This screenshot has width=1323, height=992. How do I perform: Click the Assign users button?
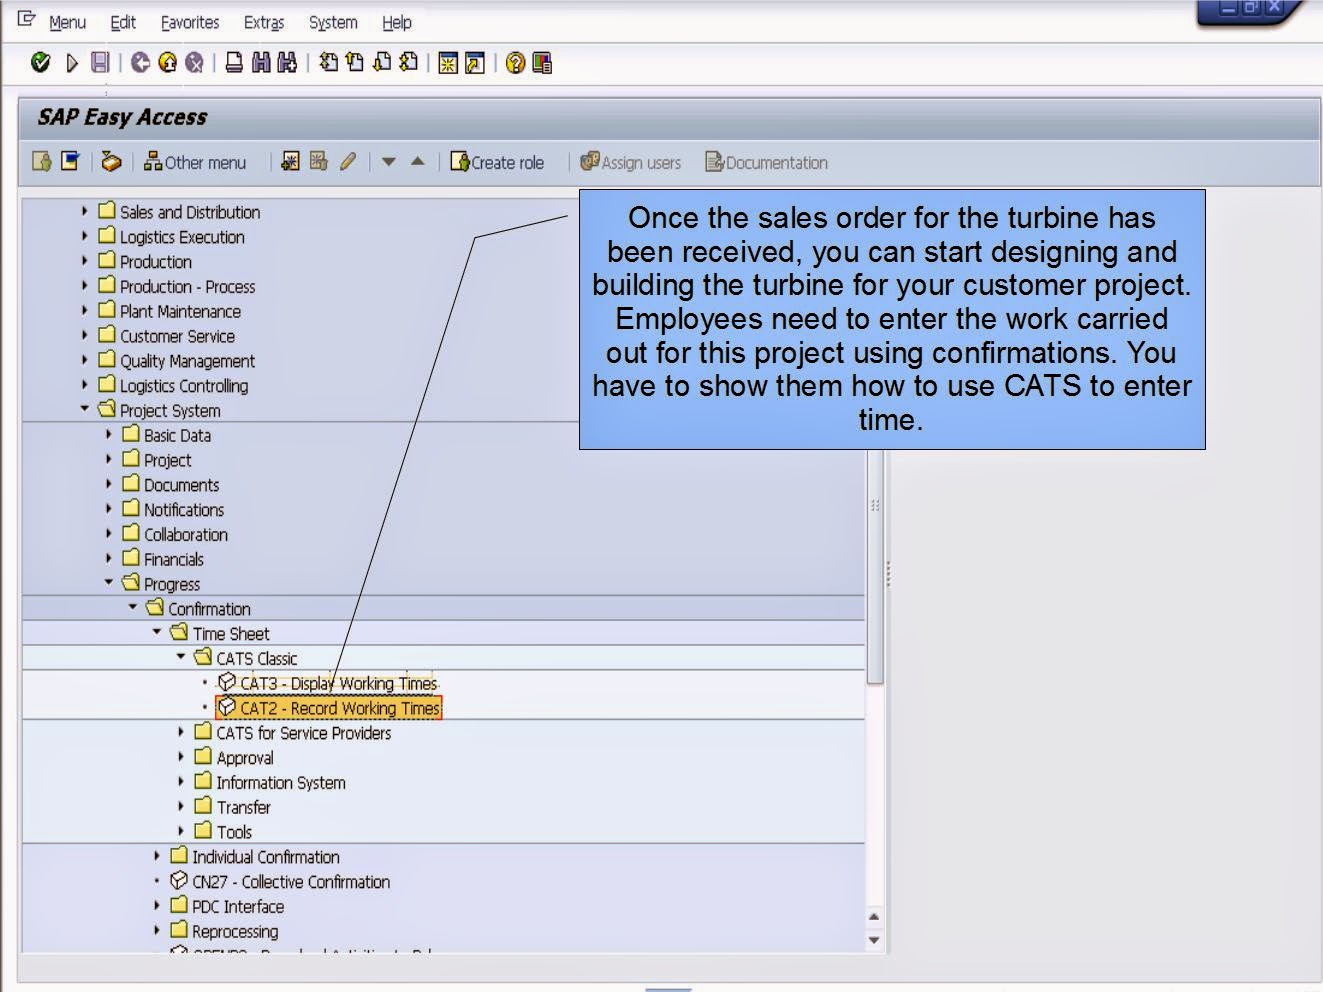(631, 162)
